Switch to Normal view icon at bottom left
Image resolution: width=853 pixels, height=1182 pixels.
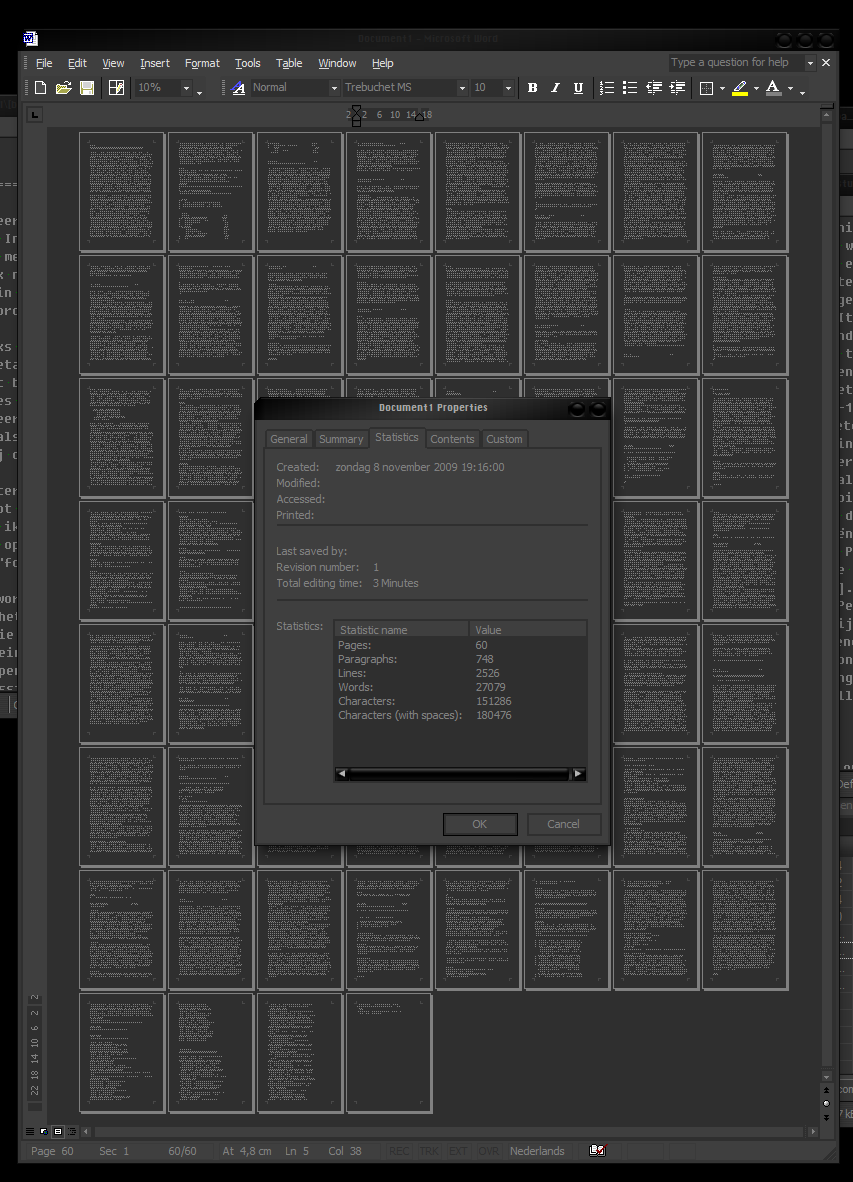[30, 1131]
